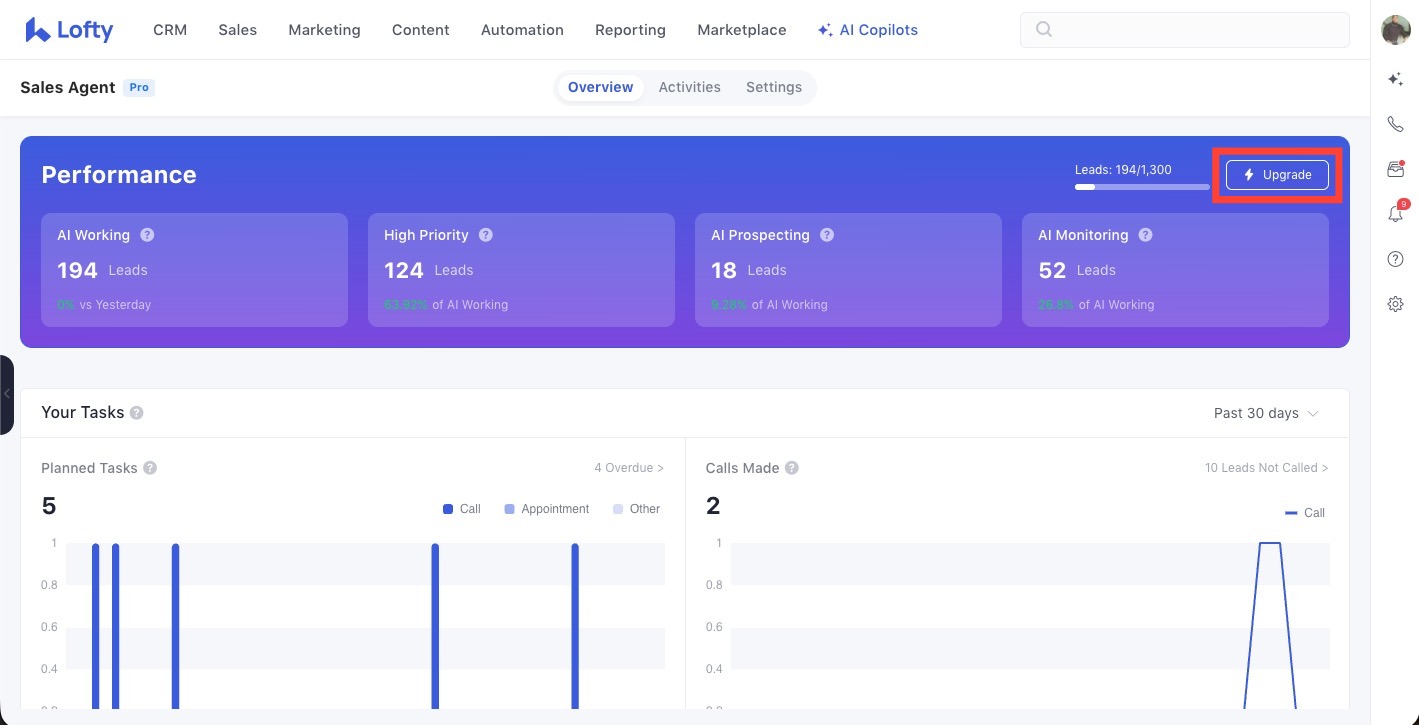1419x725 pixels.
Task: Open the Marketplace menu
Action: (x=742, y=30)
